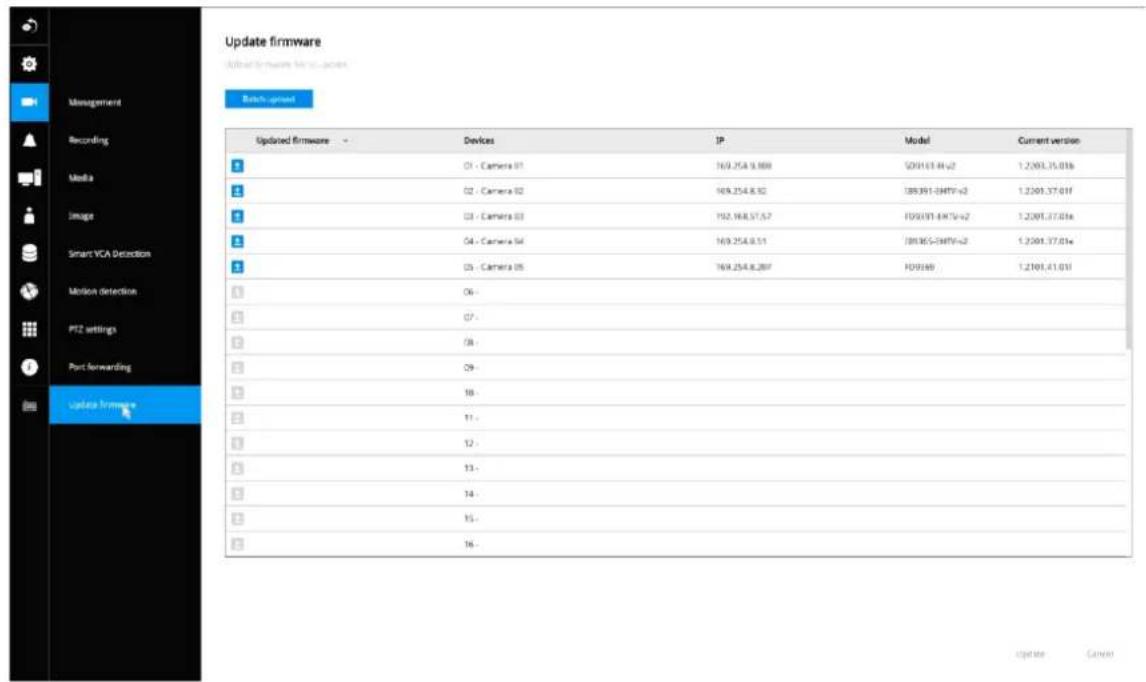Open the Media menu item

click(81, 178)
